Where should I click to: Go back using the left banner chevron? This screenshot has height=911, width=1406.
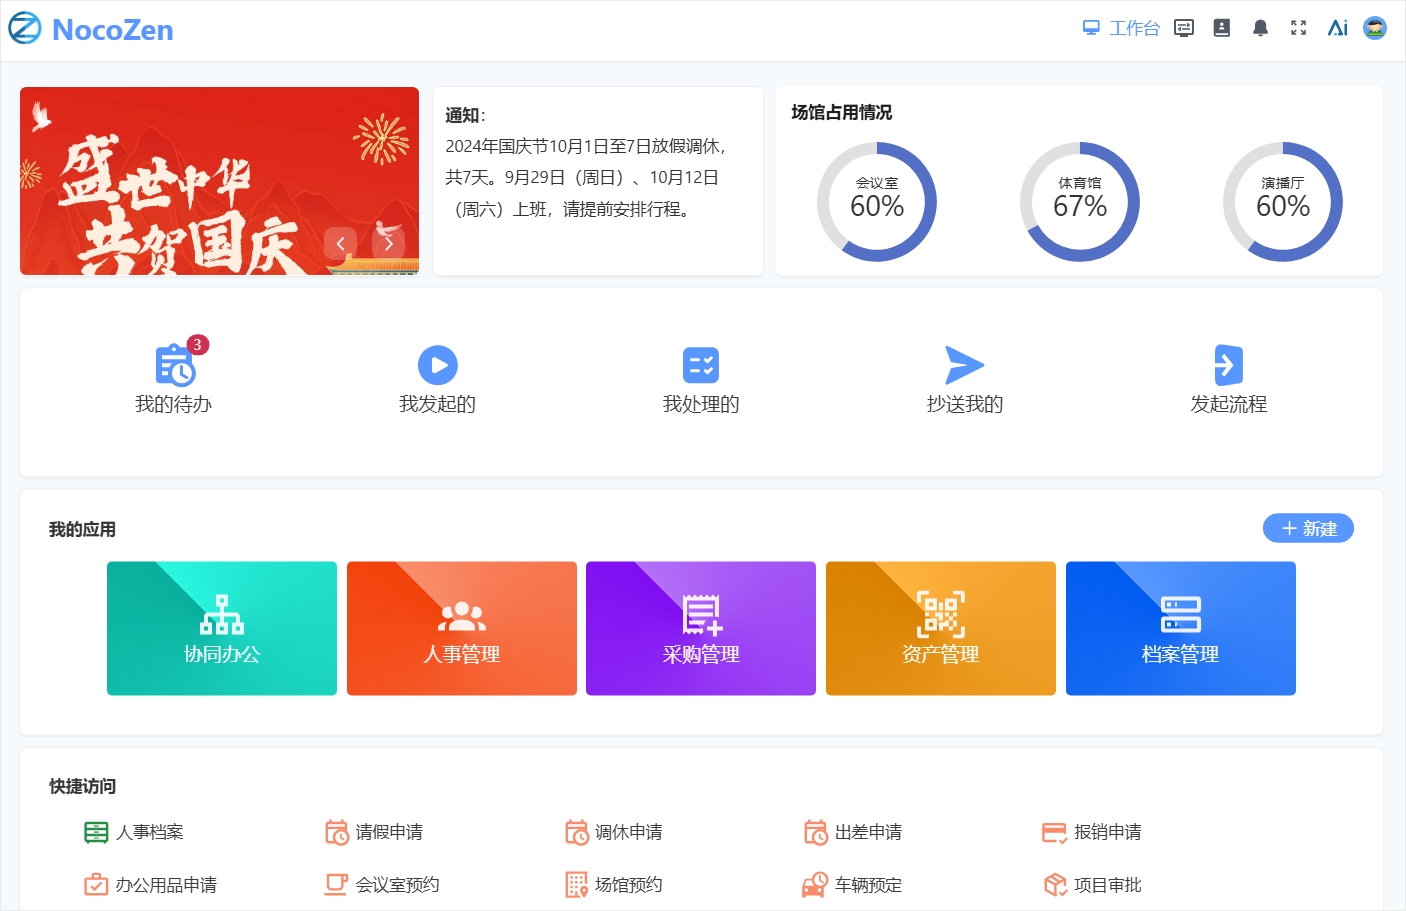click(x=340, y=243)
